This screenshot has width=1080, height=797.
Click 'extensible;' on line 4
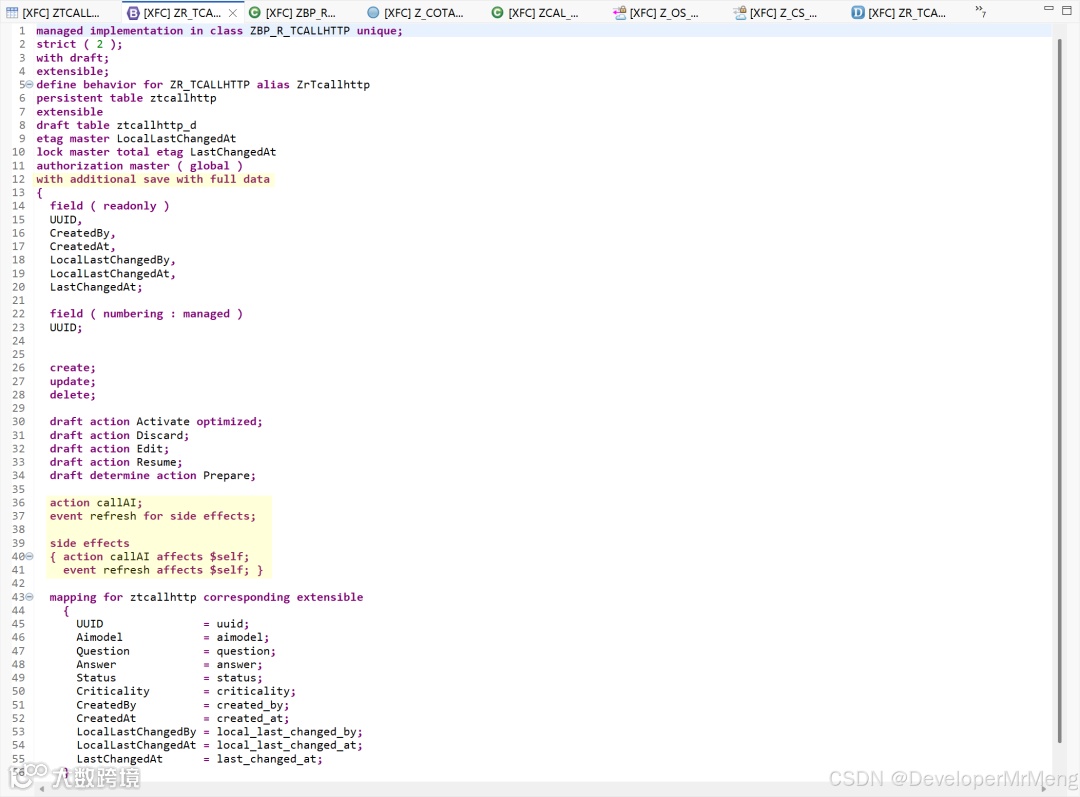click(72, 72)
